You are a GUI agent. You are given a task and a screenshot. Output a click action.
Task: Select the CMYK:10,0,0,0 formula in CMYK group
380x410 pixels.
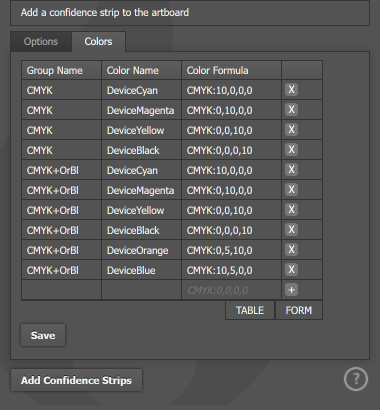click(231, 90)
